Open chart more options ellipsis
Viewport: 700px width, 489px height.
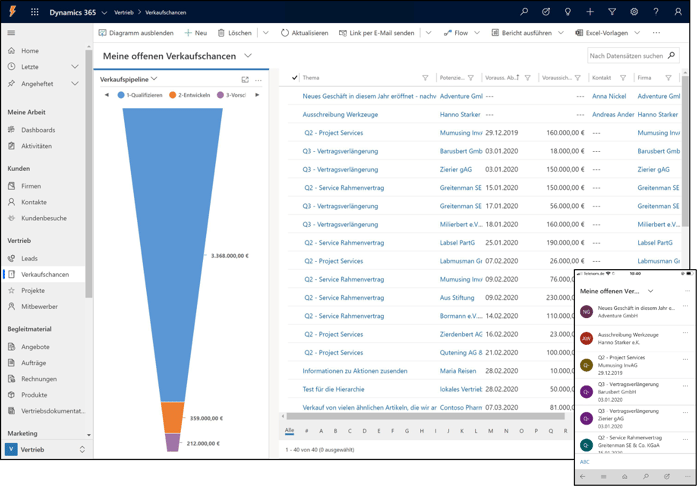(258, 80)
